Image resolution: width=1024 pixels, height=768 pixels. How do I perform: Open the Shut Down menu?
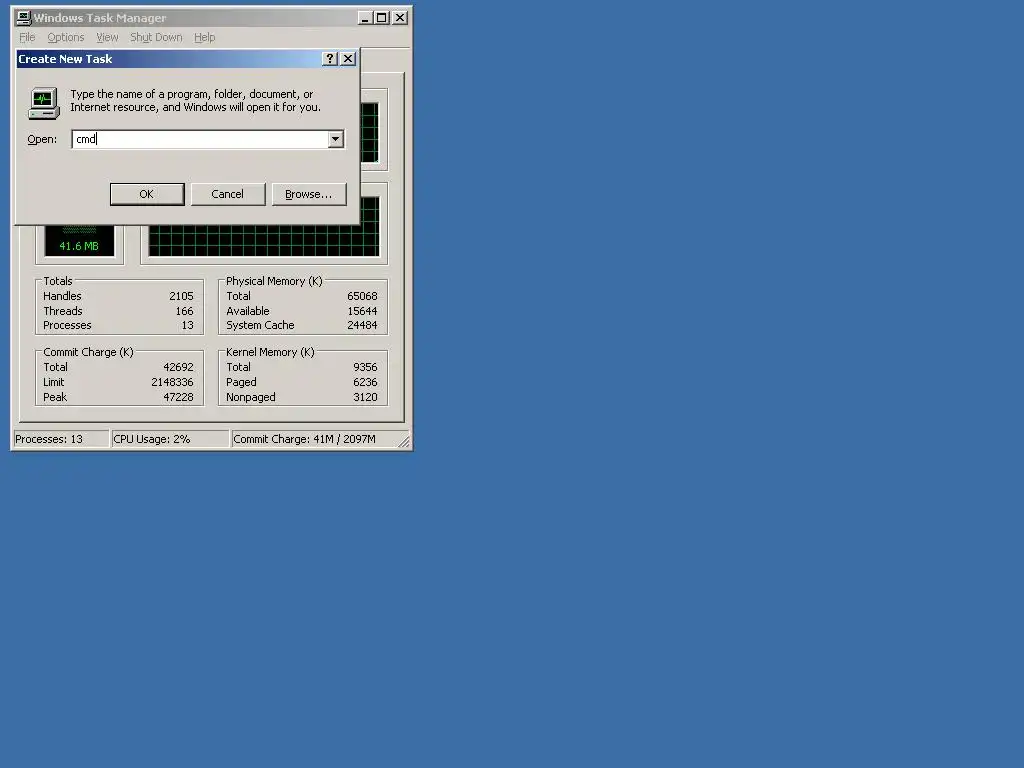(x=156, y=37)
